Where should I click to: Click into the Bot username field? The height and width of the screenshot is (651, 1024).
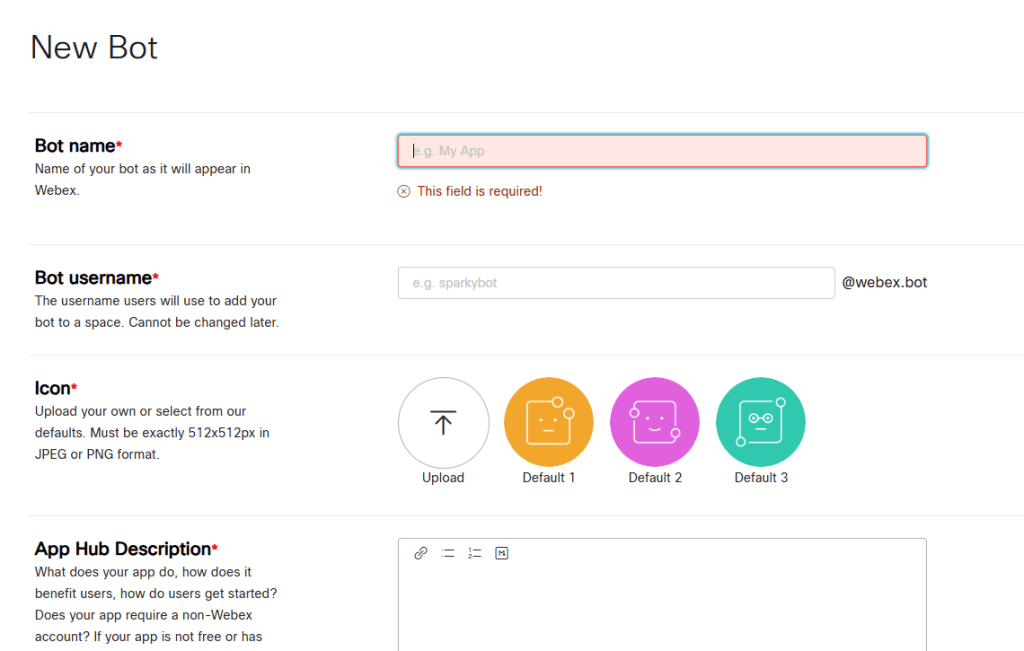pos(616,283)
